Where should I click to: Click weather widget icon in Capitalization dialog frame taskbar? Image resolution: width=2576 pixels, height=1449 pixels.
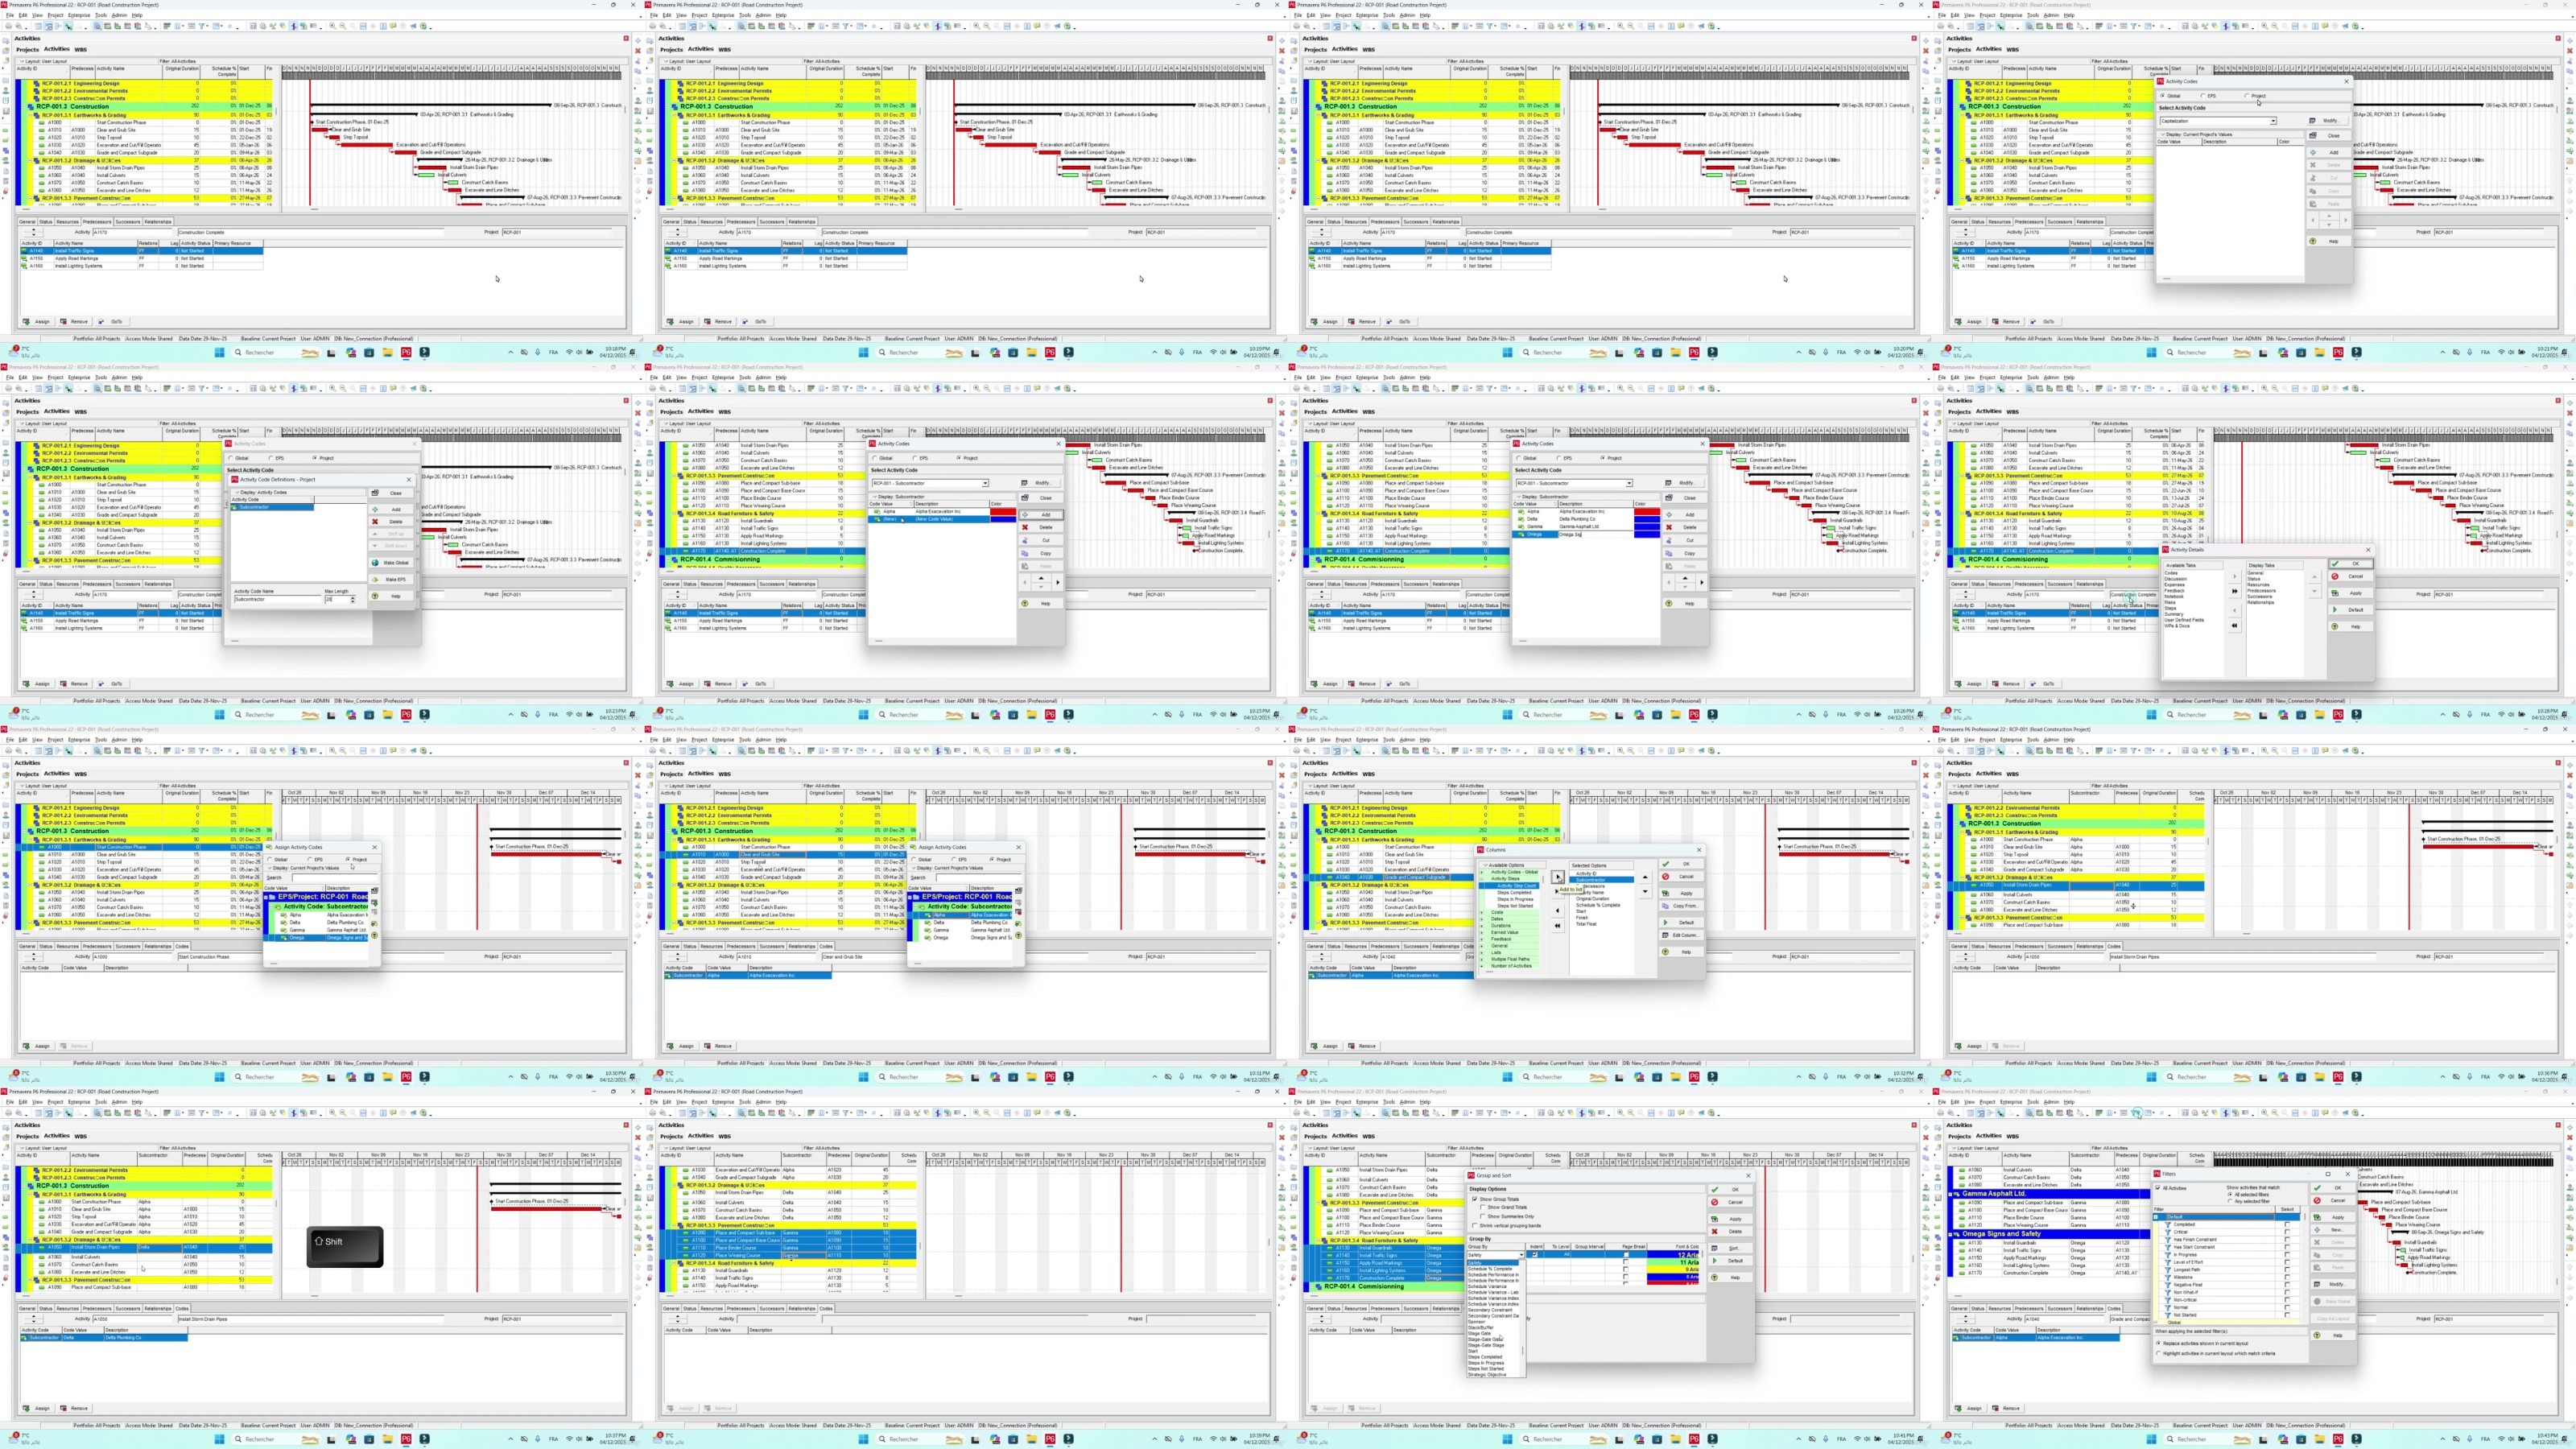pyautogui.click(x=1945, y=352)
